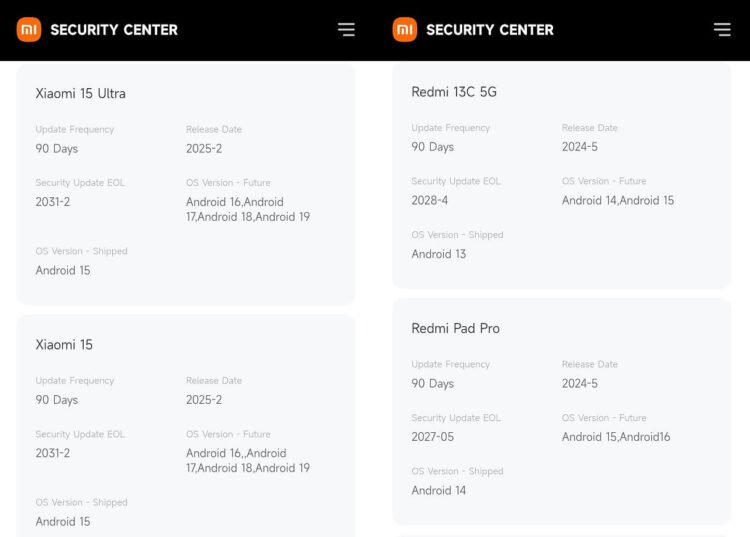Click the Mi logo on the Redmi 13C screen
Image resolution: width=750 pixels, height=537 pixels.
[x=405, y=29]
